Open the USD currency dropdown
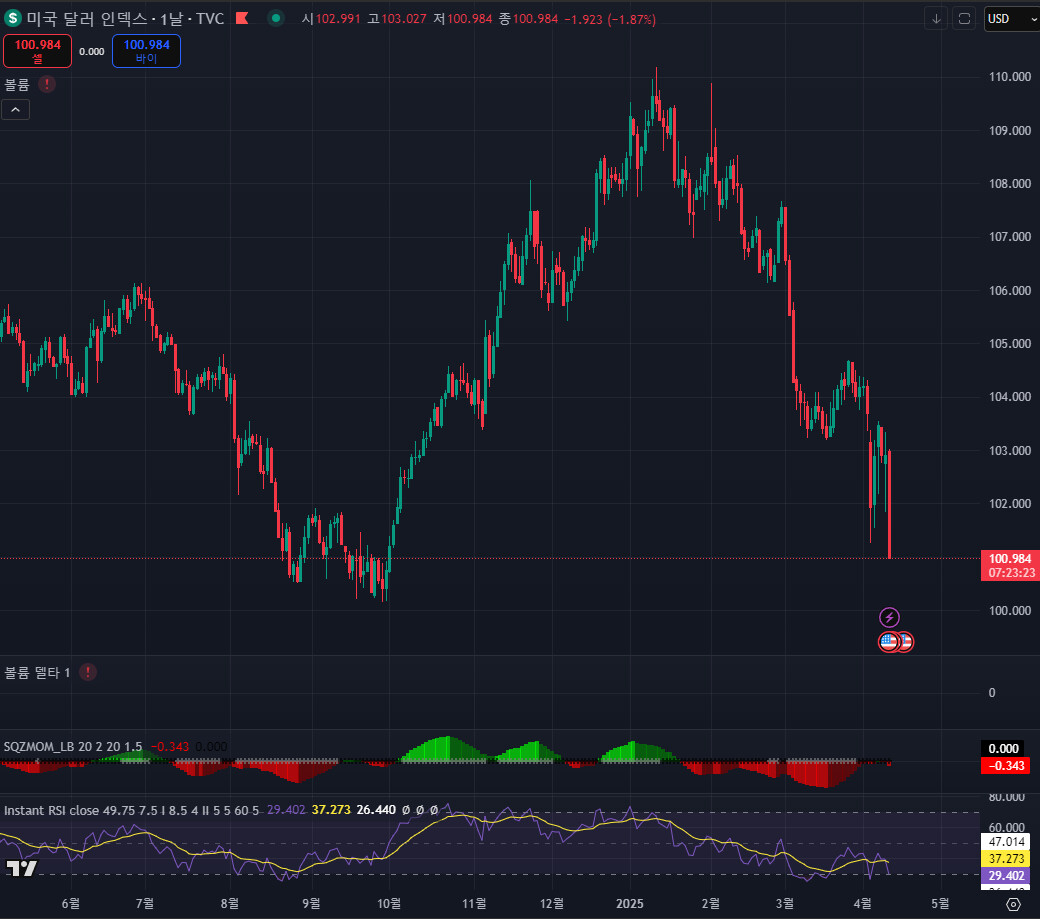This screenshot has height=919, width=1040. coord(1011,19)
